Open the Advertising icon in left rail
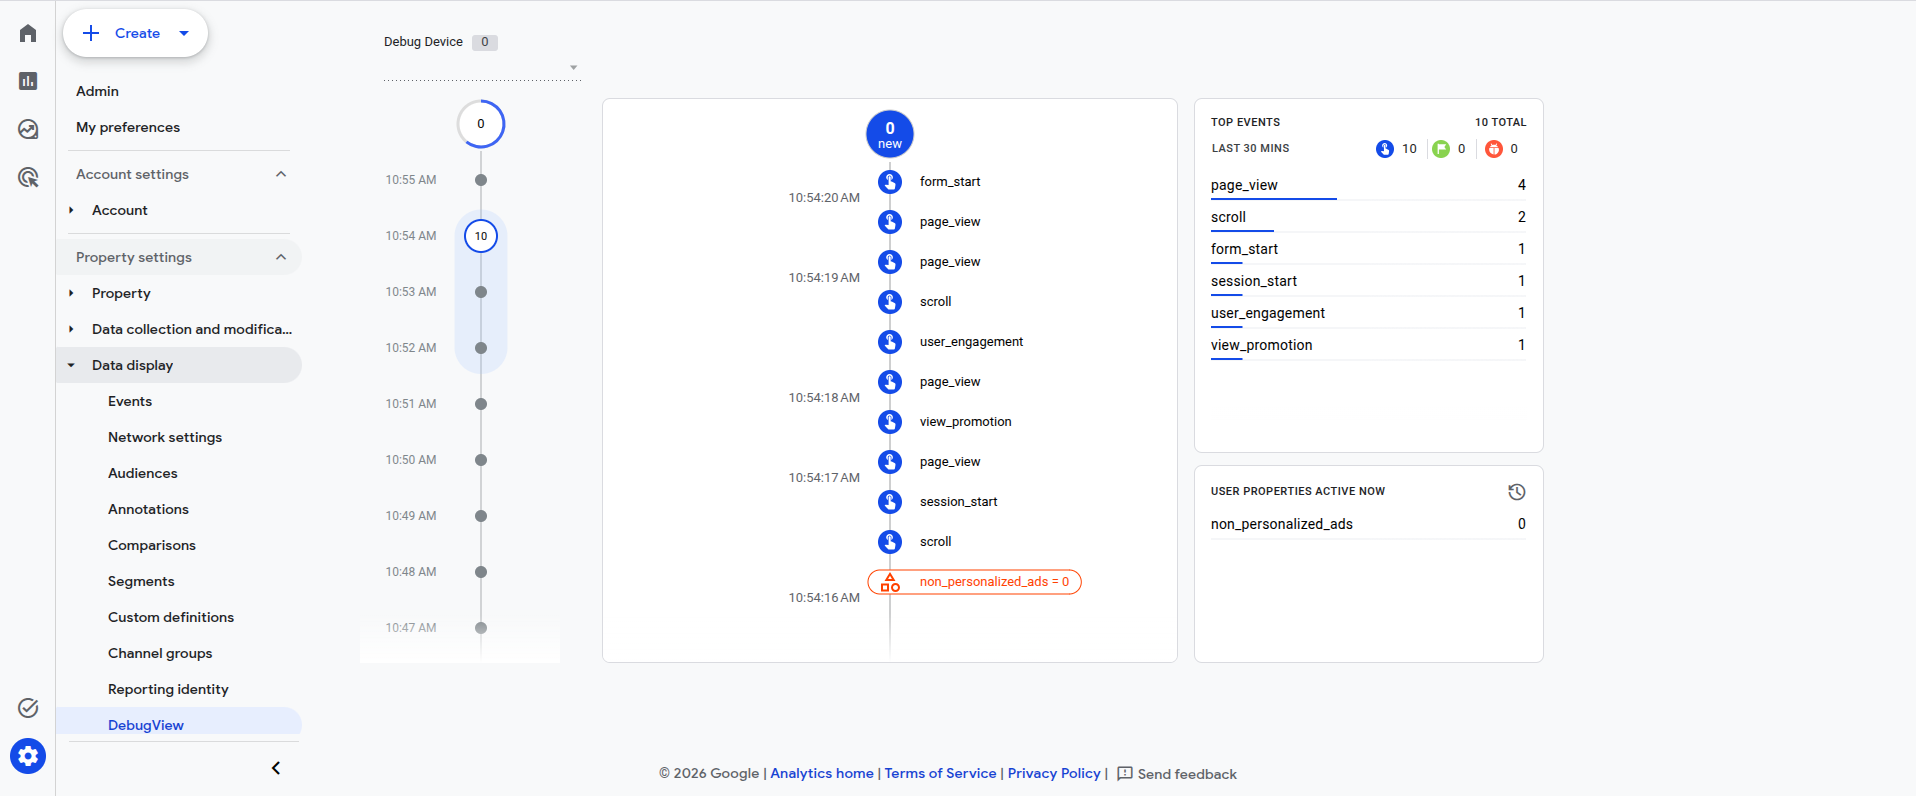This screenshot has height=796, width=1916. 28,177
